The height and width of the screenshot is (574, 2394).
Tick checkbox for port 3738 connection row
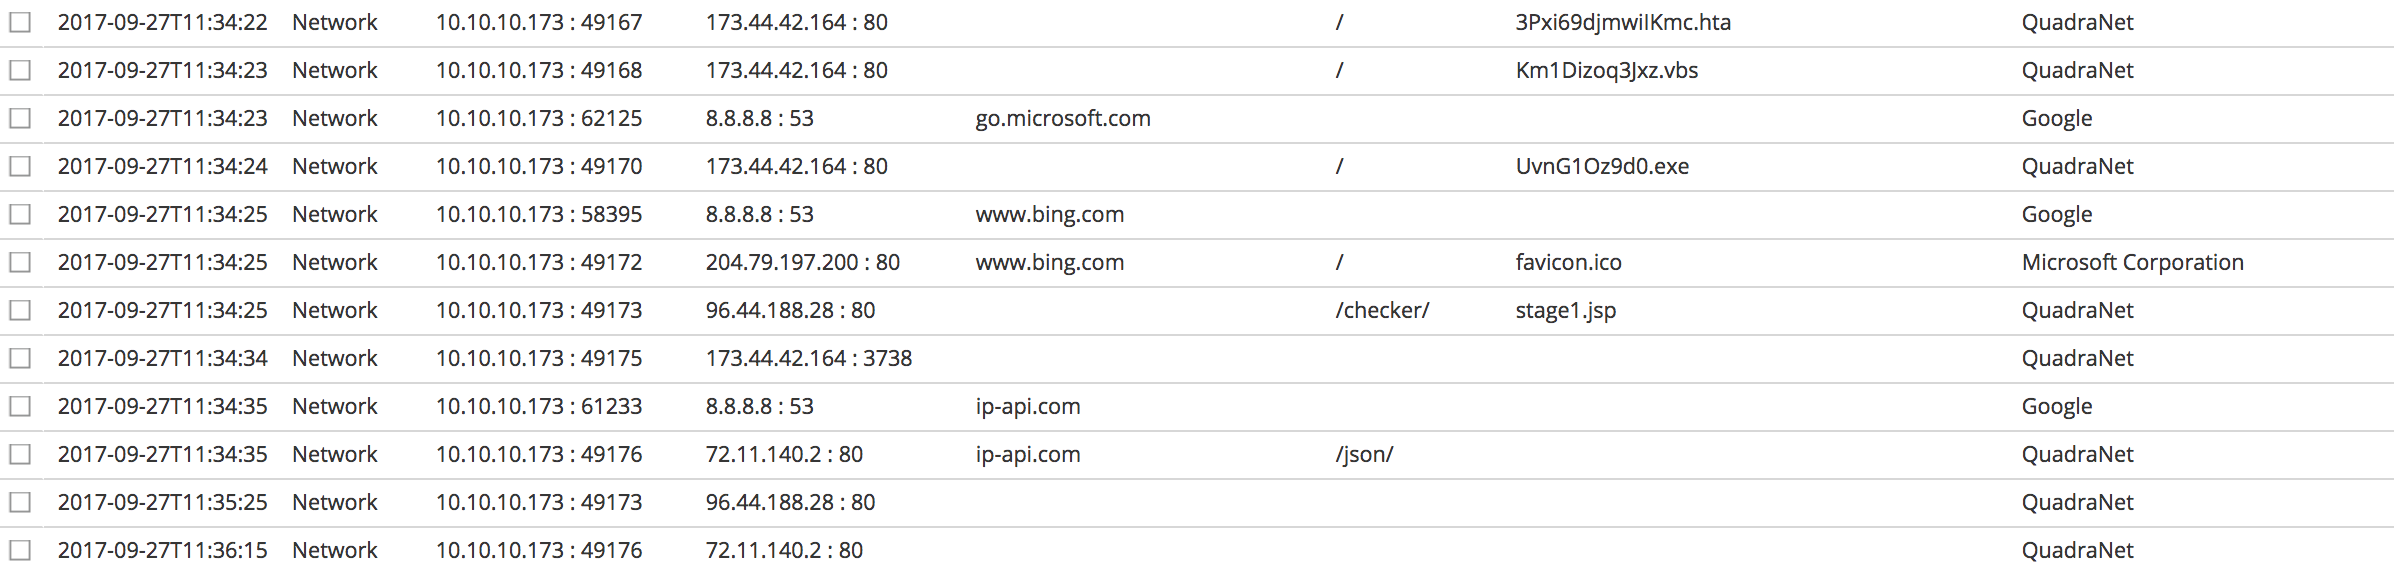[20, 358]
